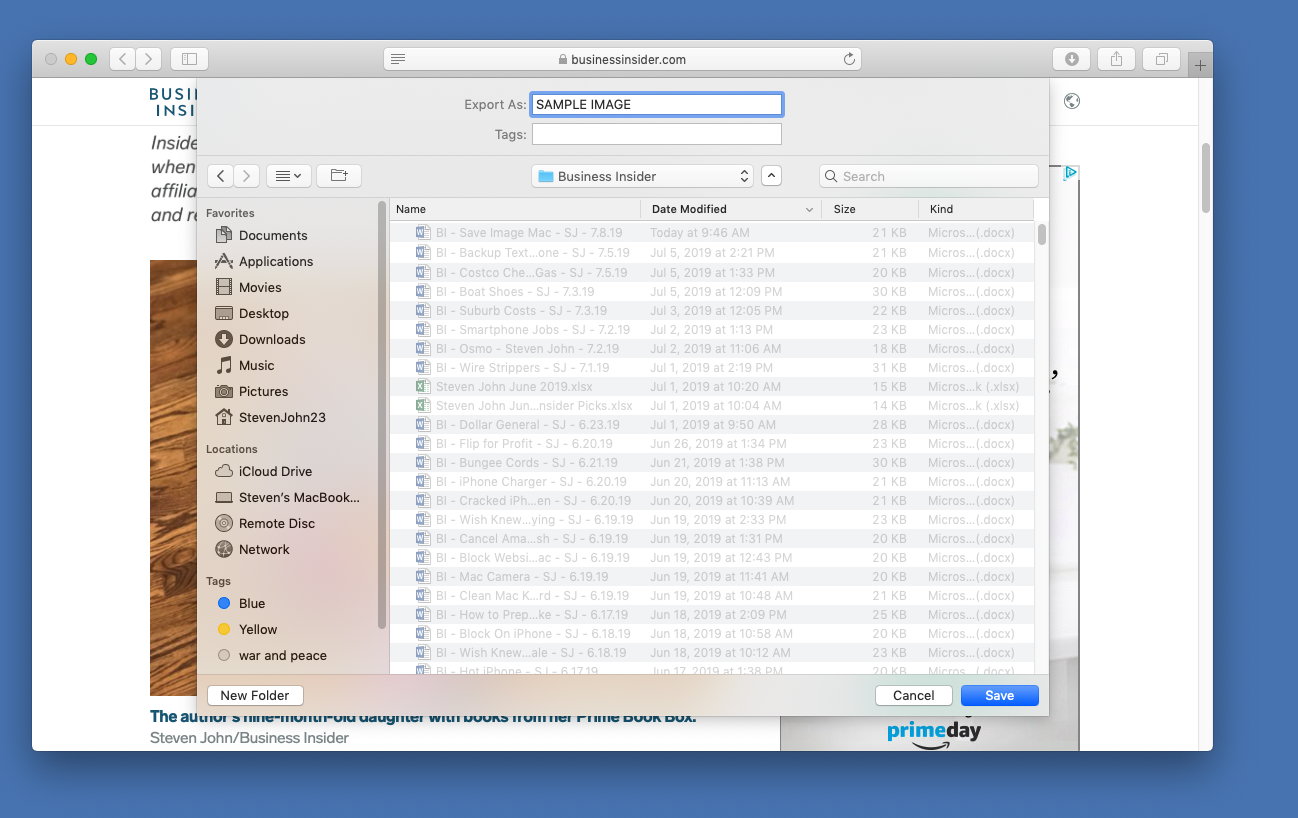The height and width of the screenshot is (818, 1298).
Task: Sort files by Size column
Action: tap(870, 209)
